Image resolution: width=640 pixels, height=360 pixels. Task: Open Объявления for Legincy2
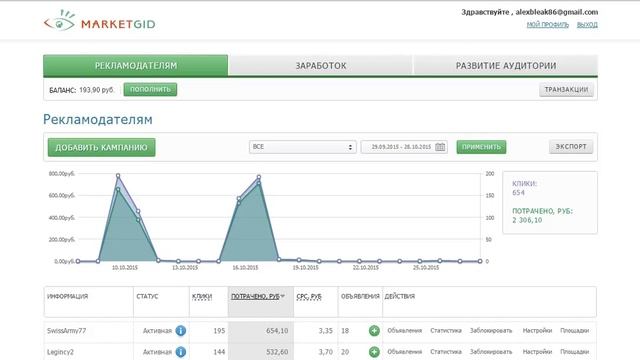tap(404, 352)
